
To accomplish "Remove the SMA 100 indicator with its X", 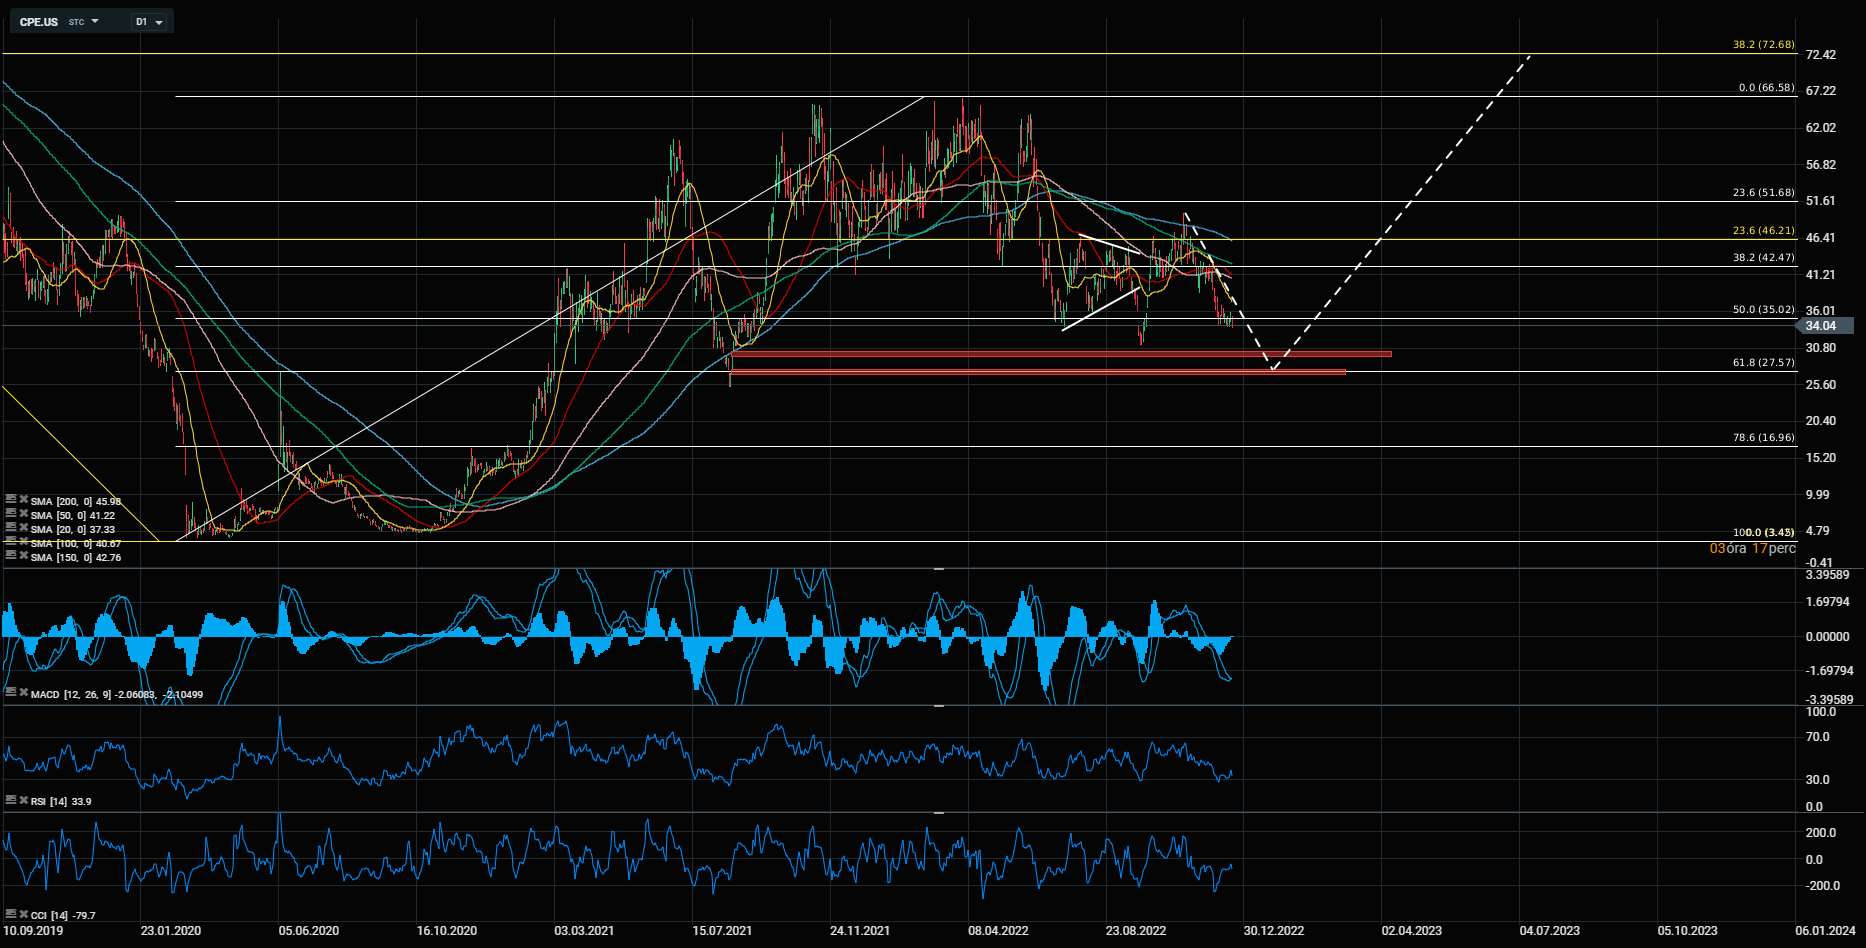I will point(23,541).
